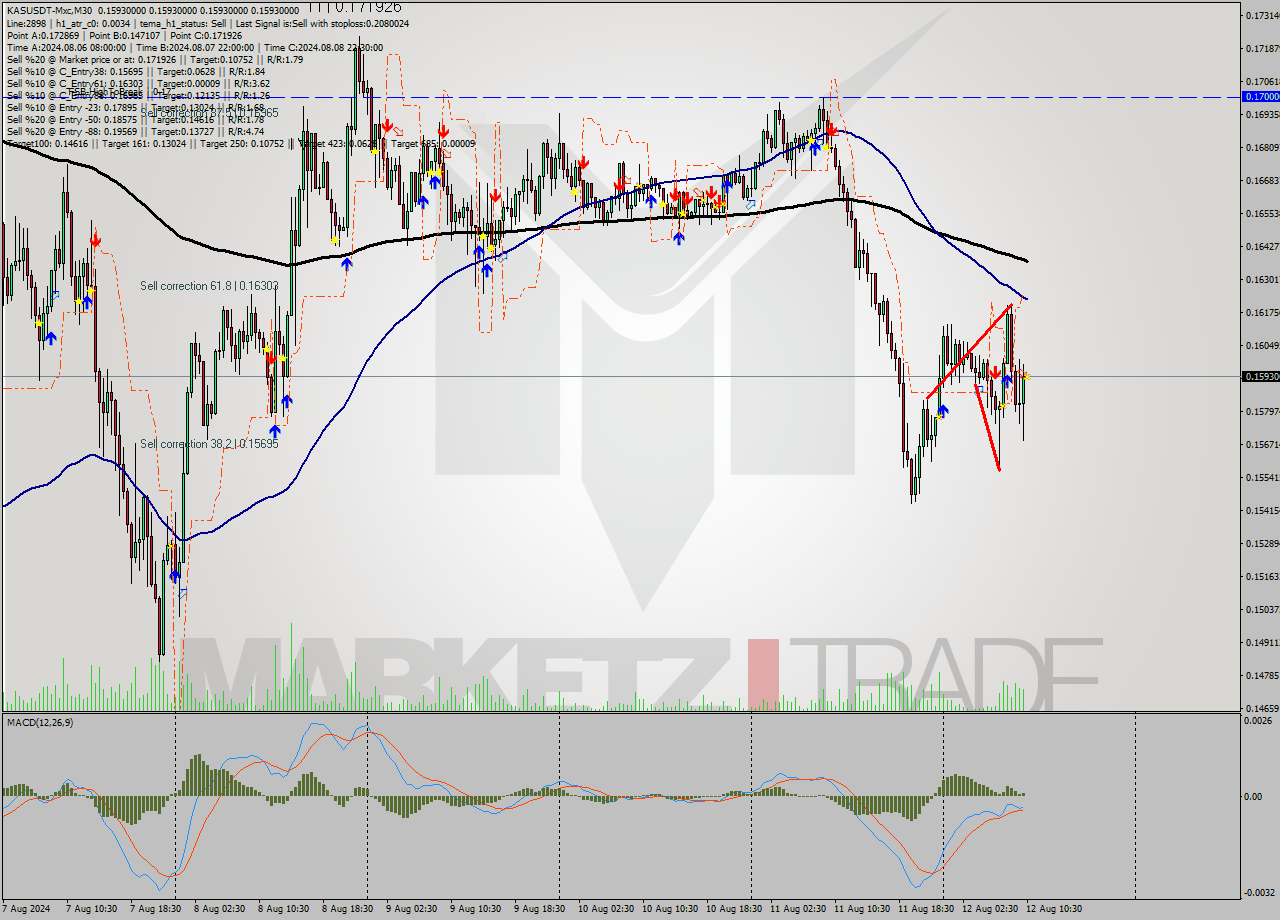
Task: Click the MACD scale value -0.0032
Action: coord(1257,892)
